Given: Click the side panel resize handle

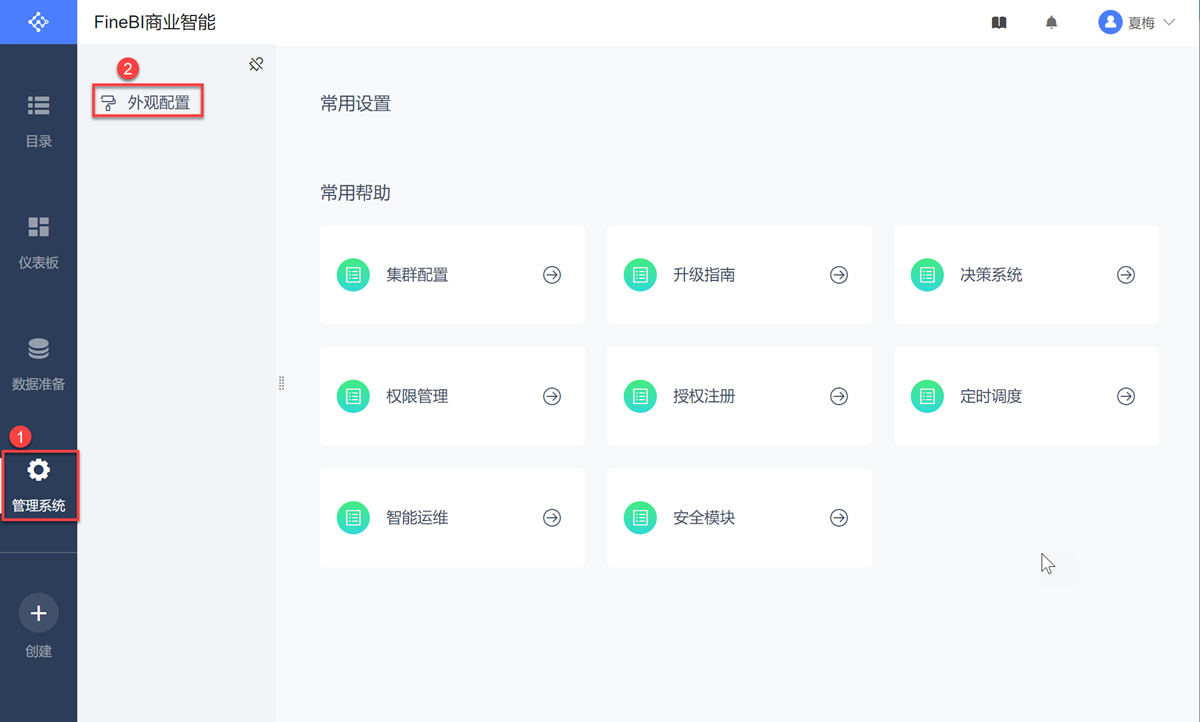Looking at the screenshot, I should coord(281,383).
